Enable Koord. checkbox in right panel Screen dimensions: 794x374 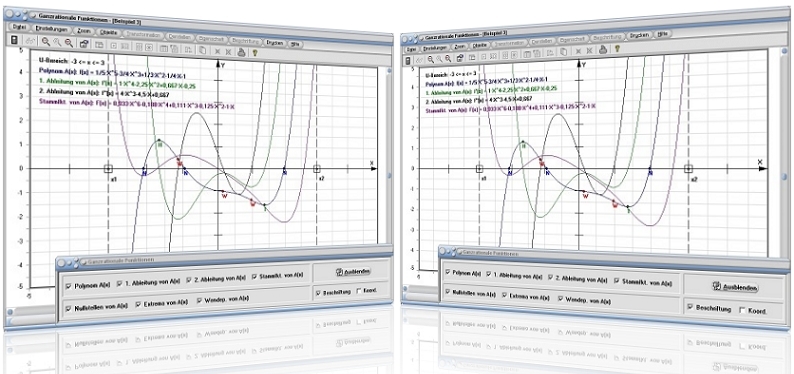click(743, 310)
